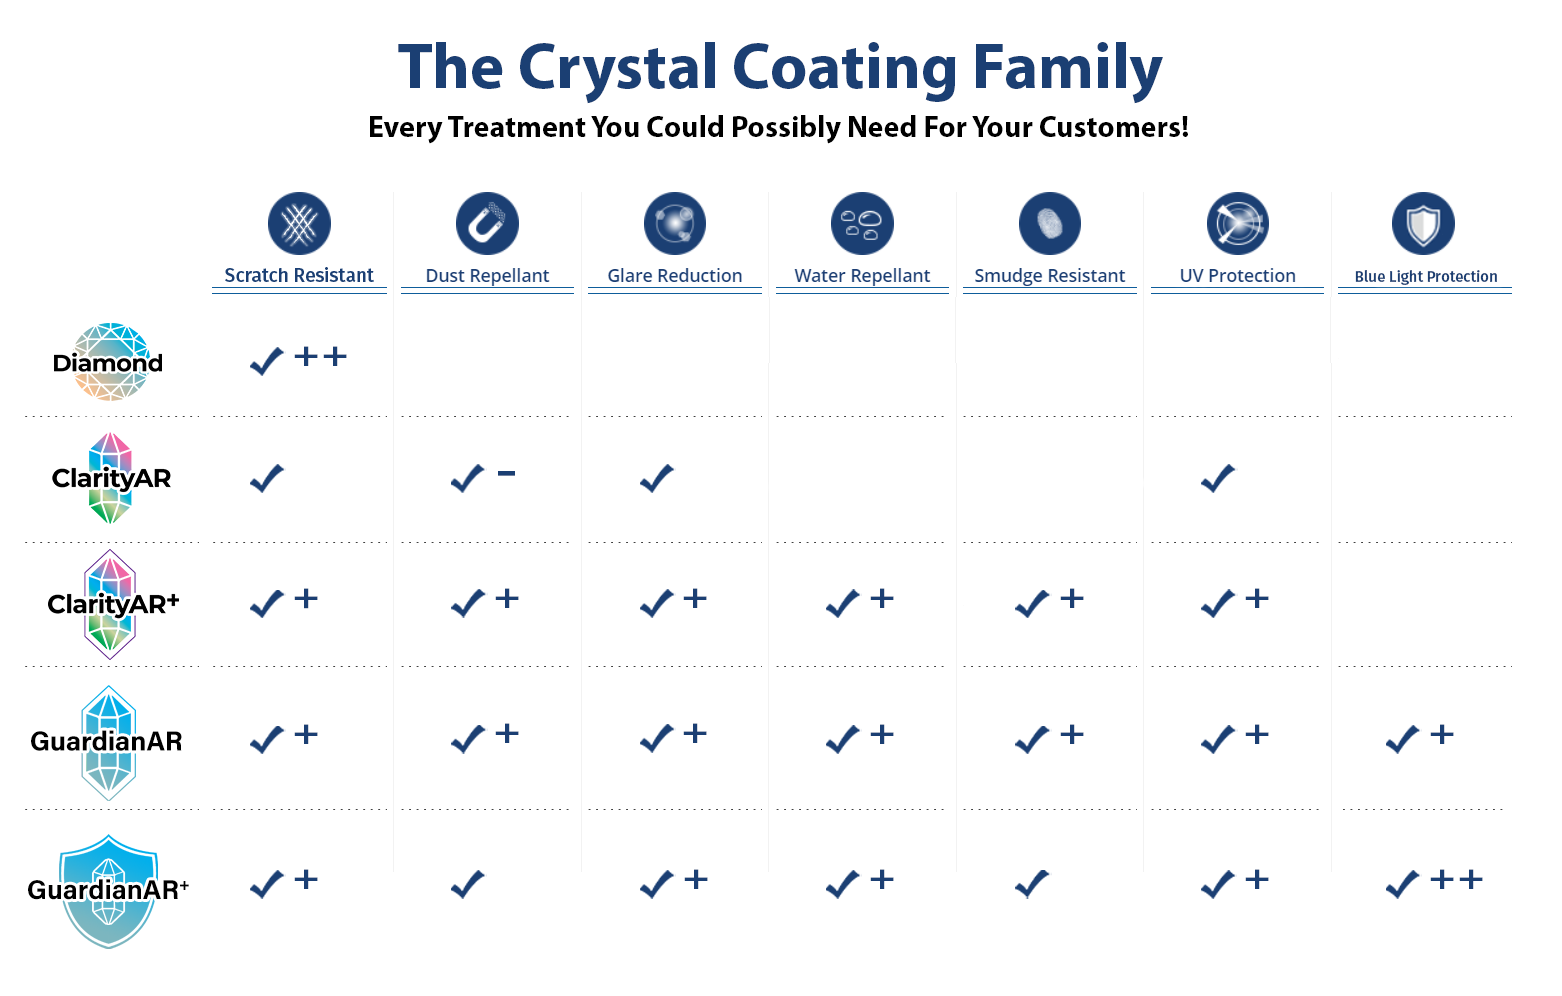
Task: Select the Diamond coating logo
Action: click(108, 362)
